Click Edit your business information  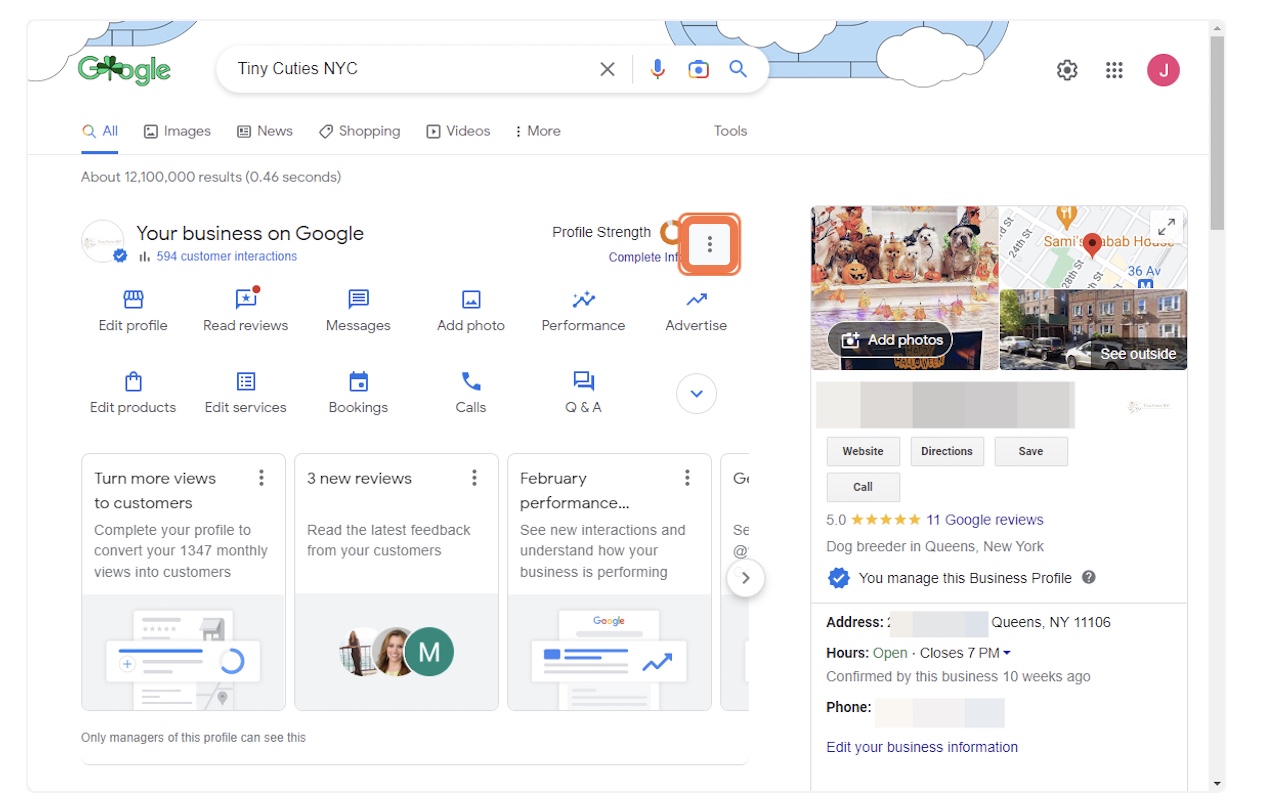click(x=922, y=747)
